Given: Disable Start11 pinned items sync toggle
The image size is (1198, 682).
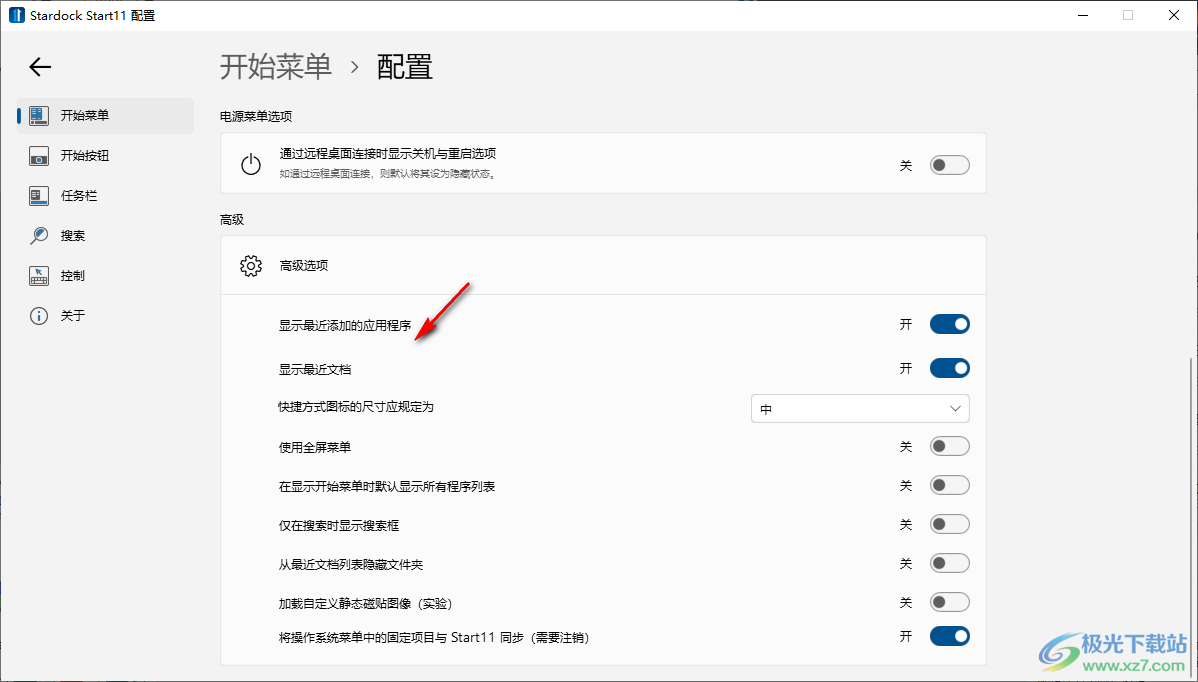Looking at the screenshot, I should click(948, 635).
